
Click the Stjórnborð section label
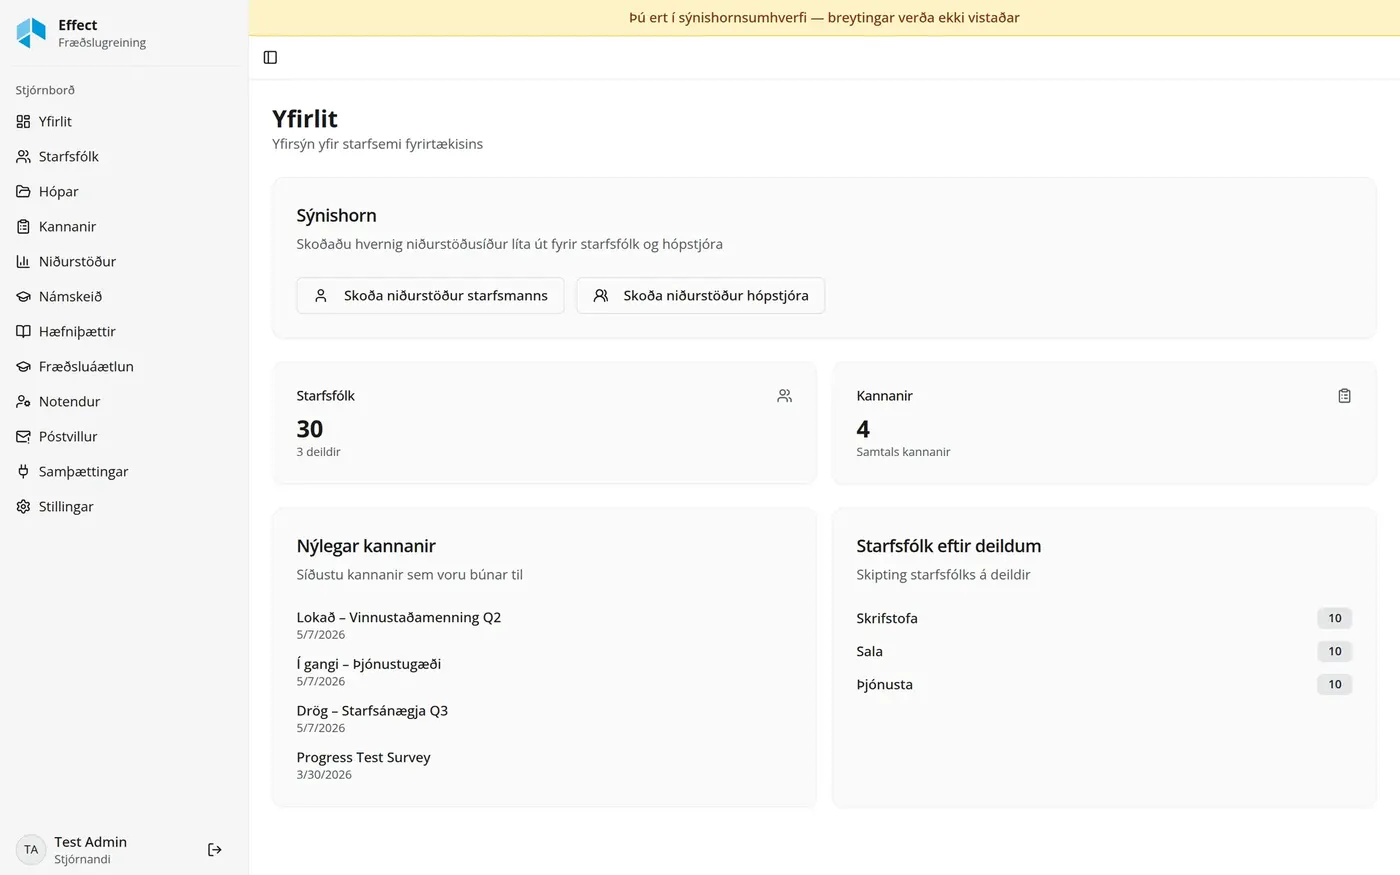point(45,90)
